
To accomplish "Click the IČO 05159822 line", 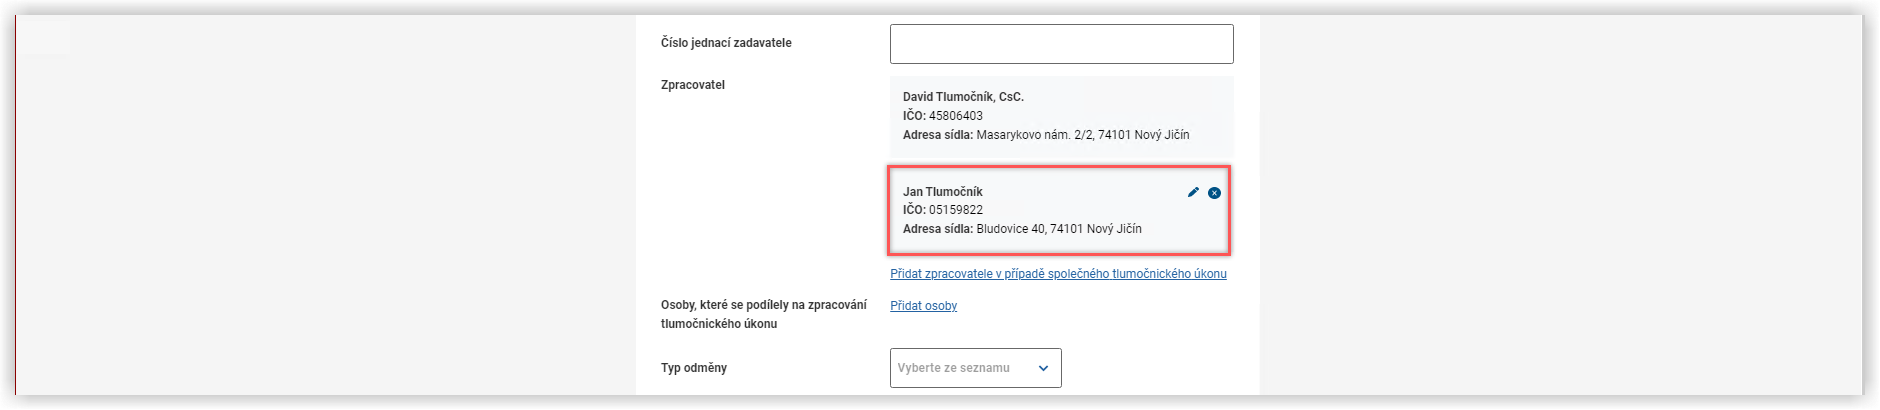I will click(x=943, y=210).
